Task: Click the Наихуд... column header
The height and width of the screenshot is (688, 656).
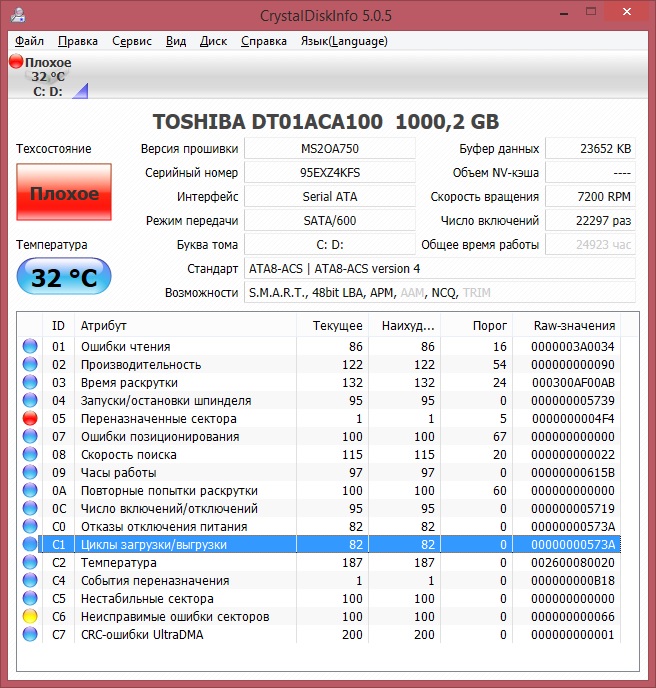Action: 405,326
